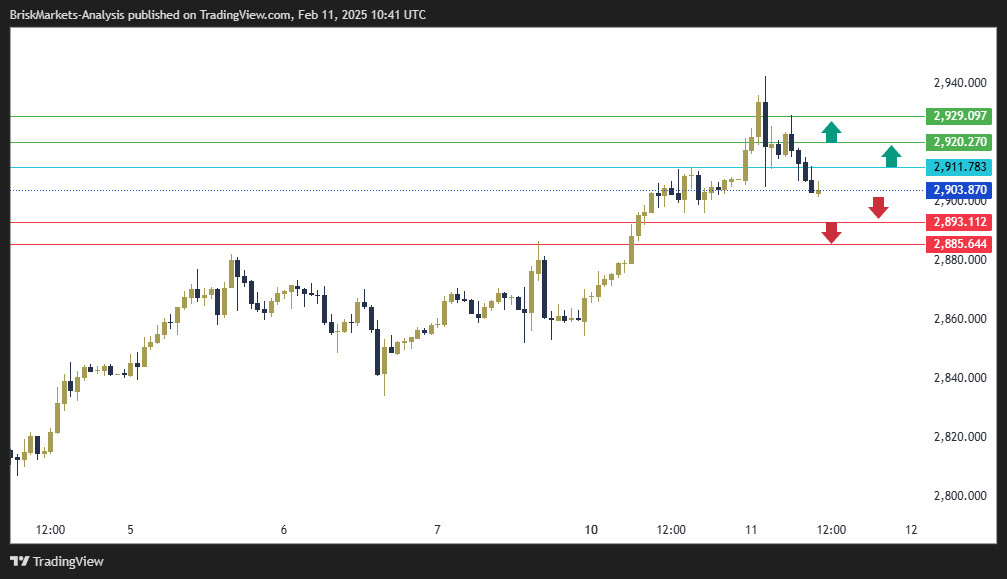Image resolution: width=1007 pixels, height=579 pixels.
Task: Click the red down arrow above the 2,893.112 line
Action: pyautogui.click(x=879, y=207)
